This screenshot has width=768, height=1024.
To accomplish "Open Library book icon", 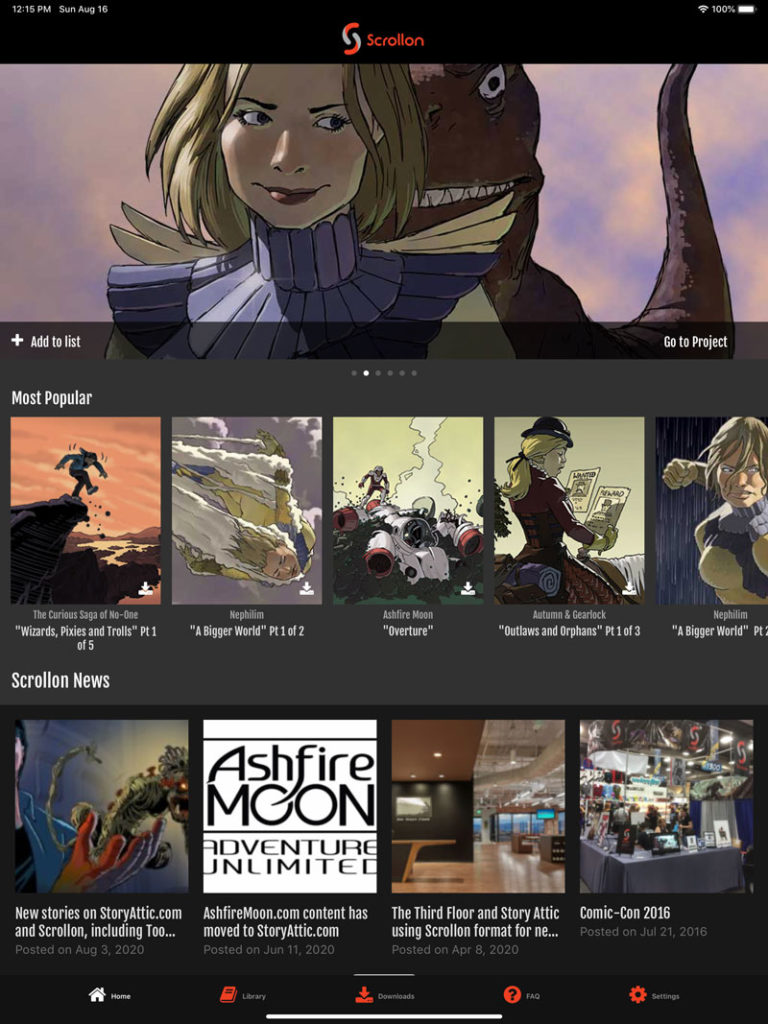I will pos(228,995).
